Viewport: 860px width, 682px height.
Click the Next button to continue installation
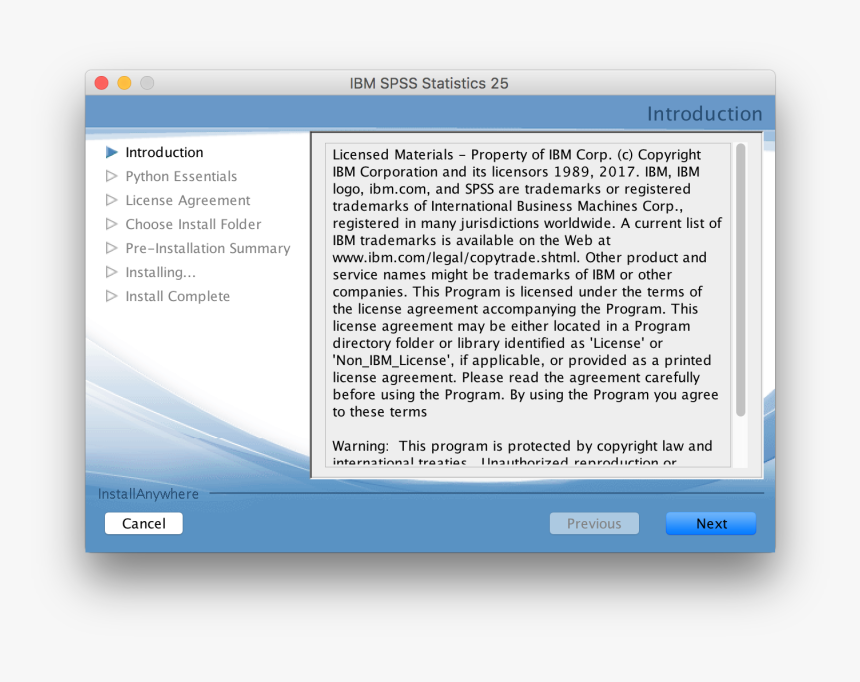pos(710,523)
